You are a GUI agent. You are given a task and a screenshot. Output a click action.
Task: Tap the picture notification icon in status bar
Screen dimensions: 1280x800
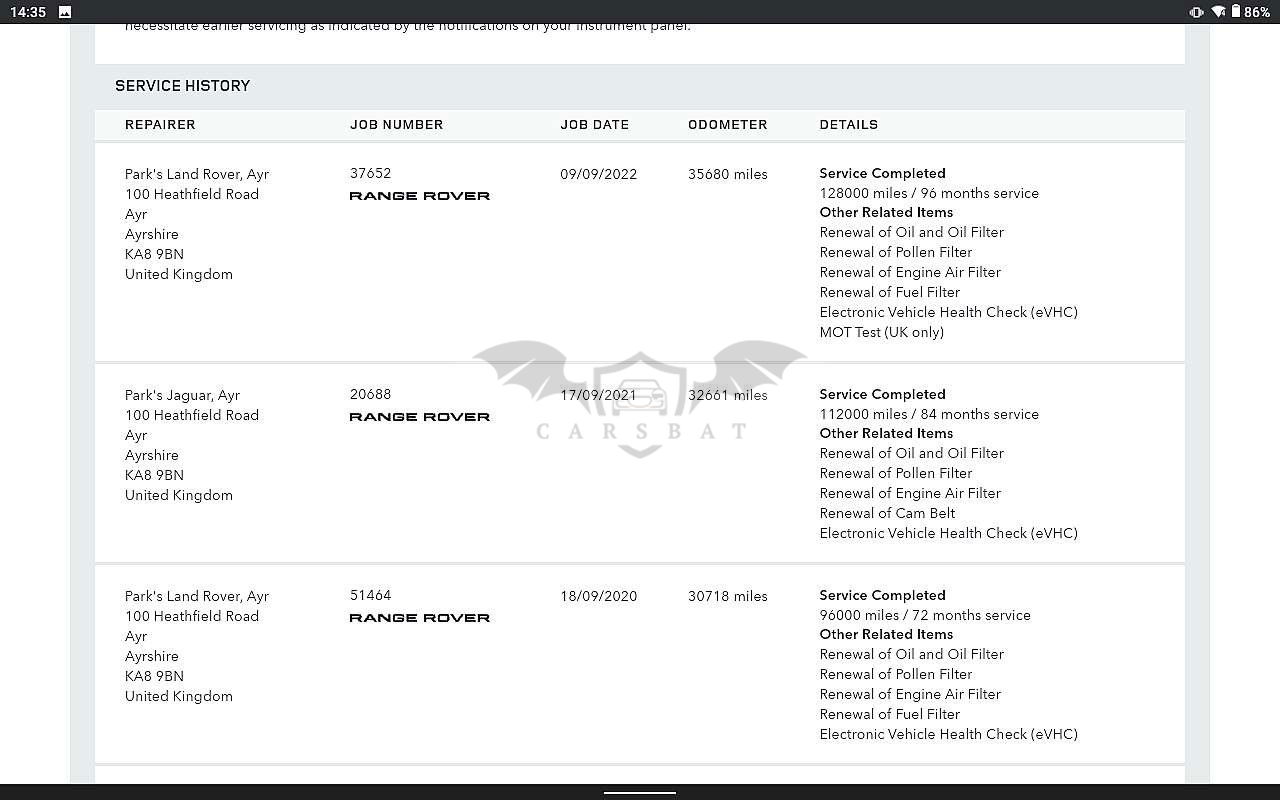click(x=65, y=12)
